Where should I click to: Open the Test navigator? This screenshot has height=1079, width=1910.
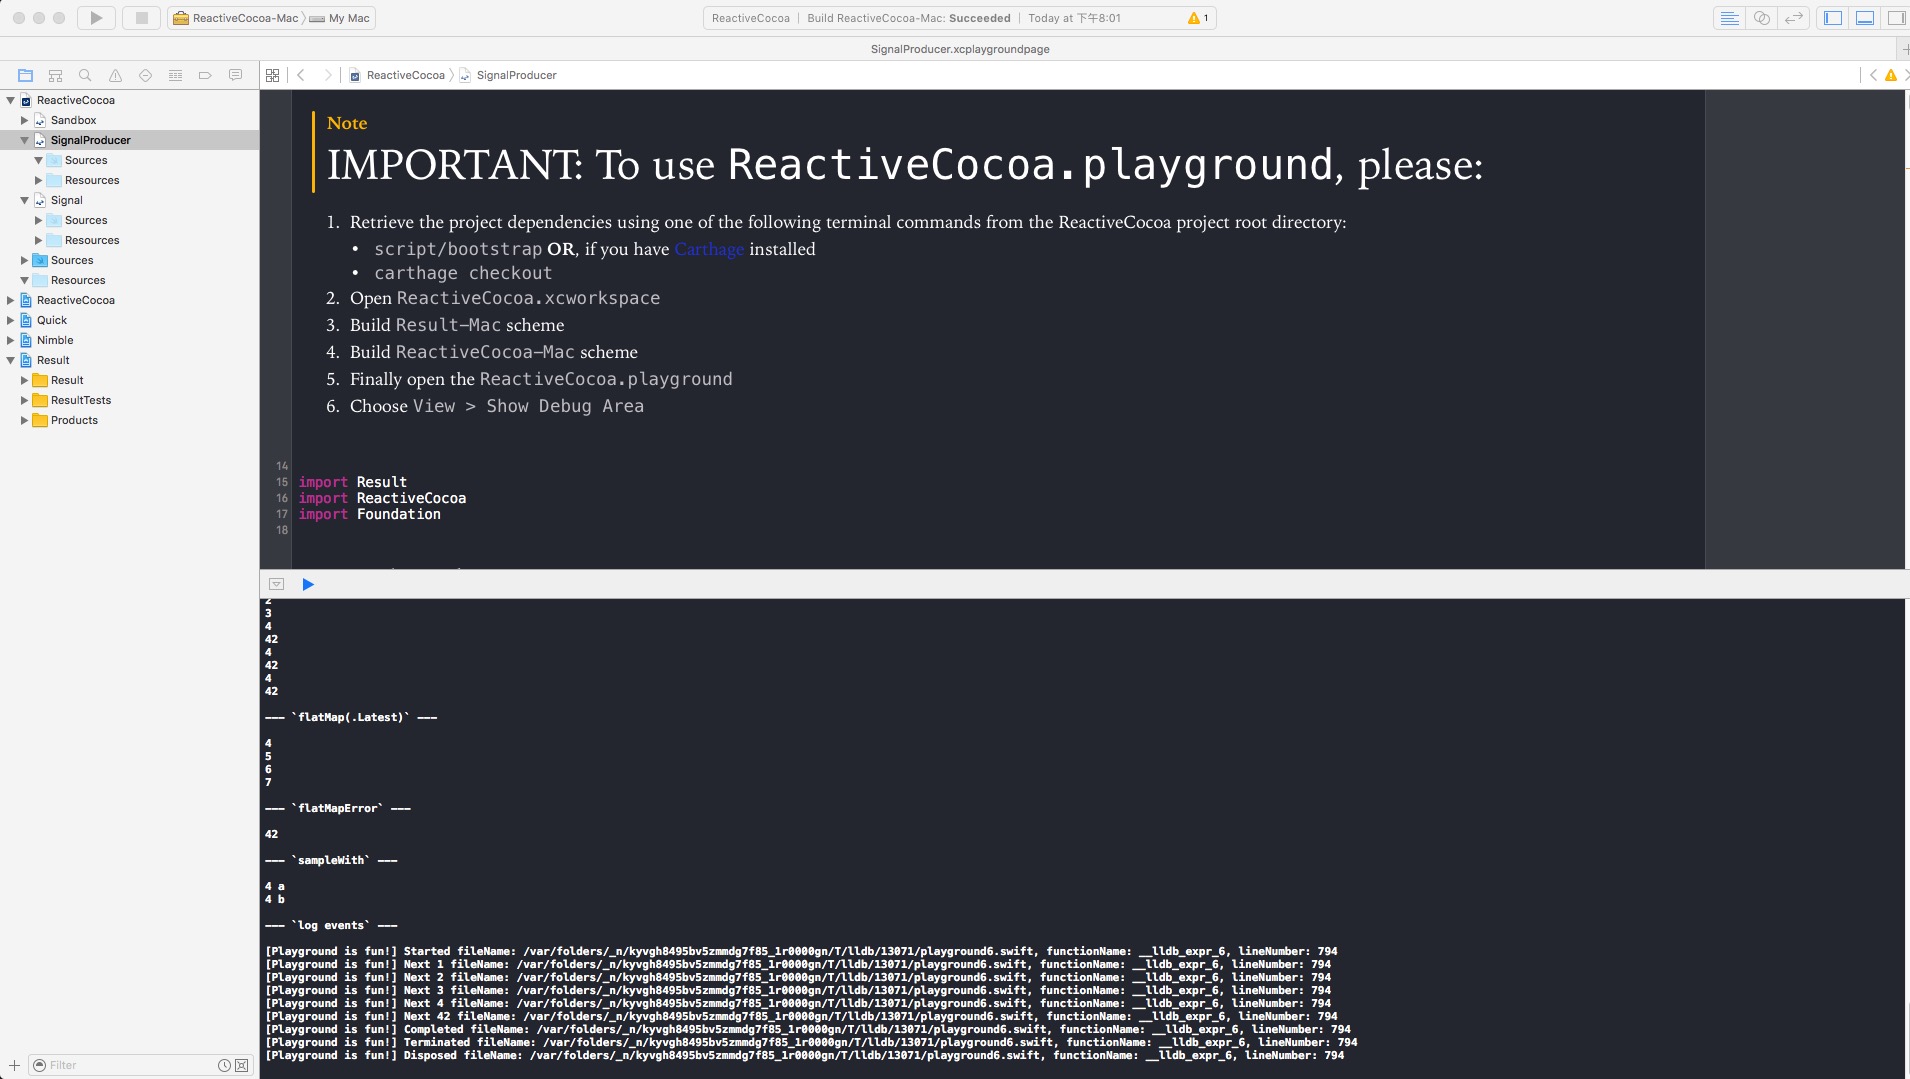[x=145, y=75]
